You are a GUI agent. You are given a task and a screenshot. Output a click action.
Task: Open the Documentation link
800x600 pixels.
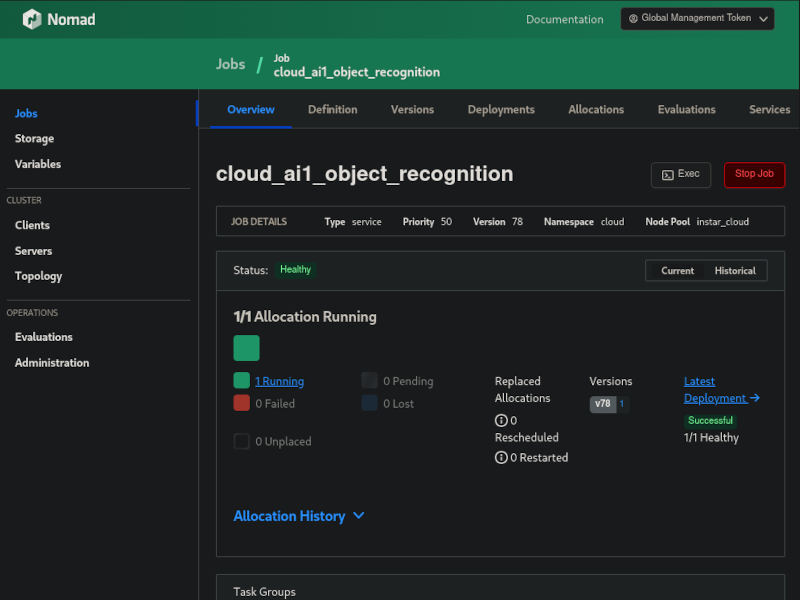click(x=564, y=19)
